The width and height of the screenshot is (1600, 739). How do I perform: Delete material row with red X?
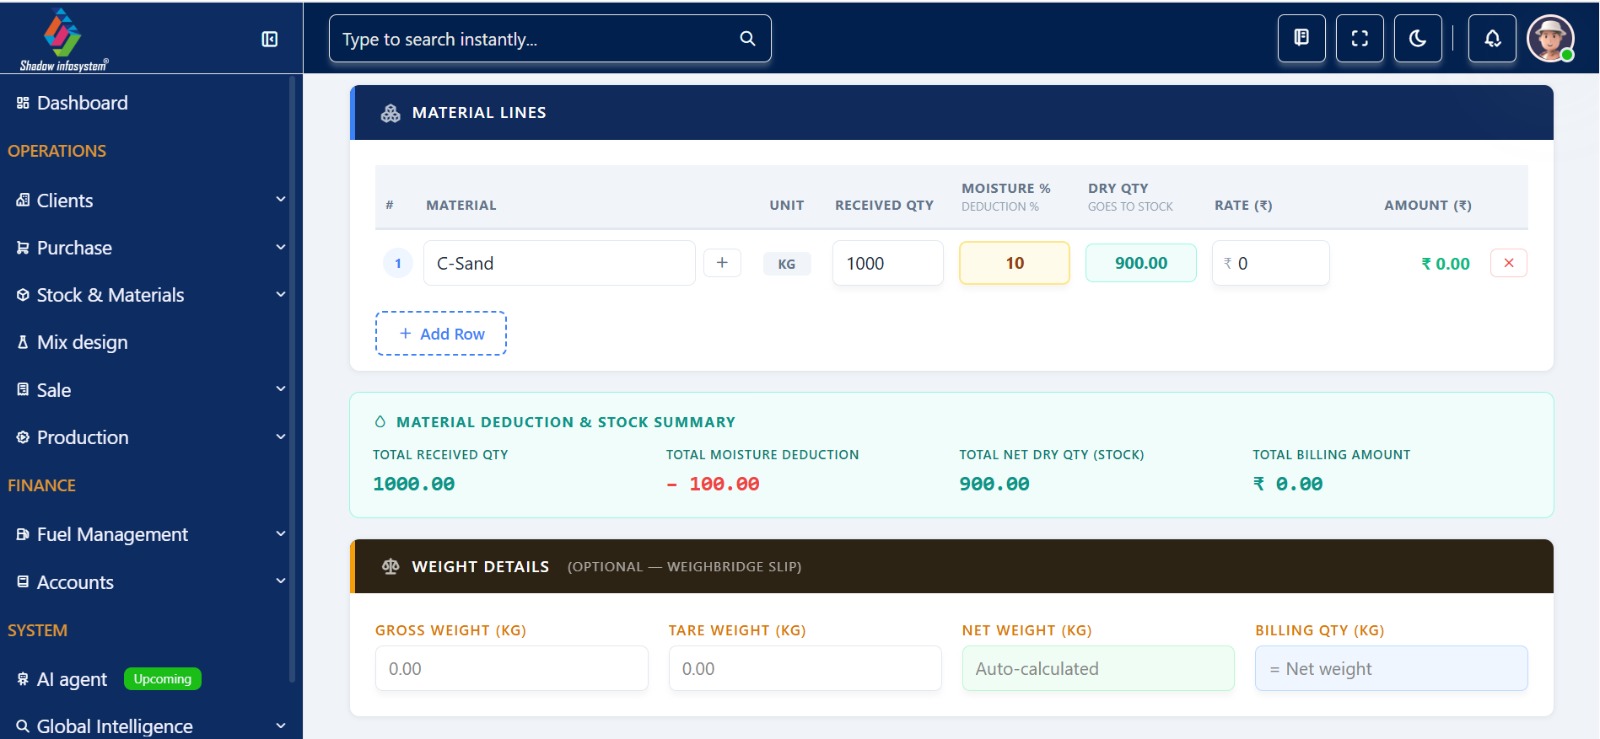click(x=1508, y=263)
